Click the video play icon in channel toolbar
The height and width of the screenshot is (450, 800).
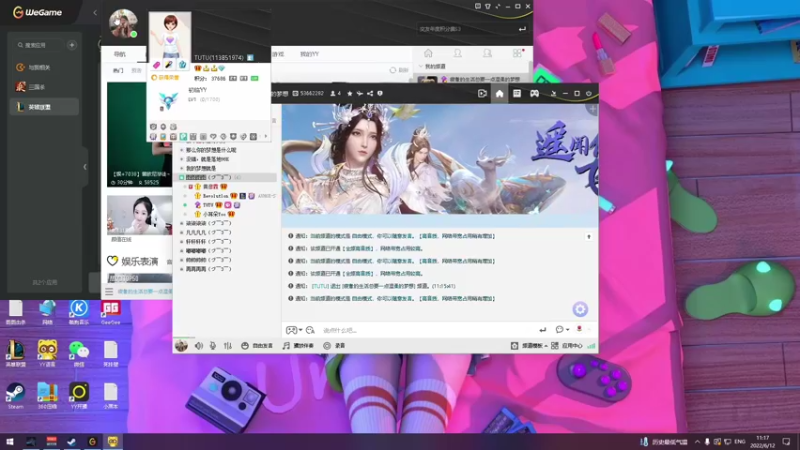(482, 93)
